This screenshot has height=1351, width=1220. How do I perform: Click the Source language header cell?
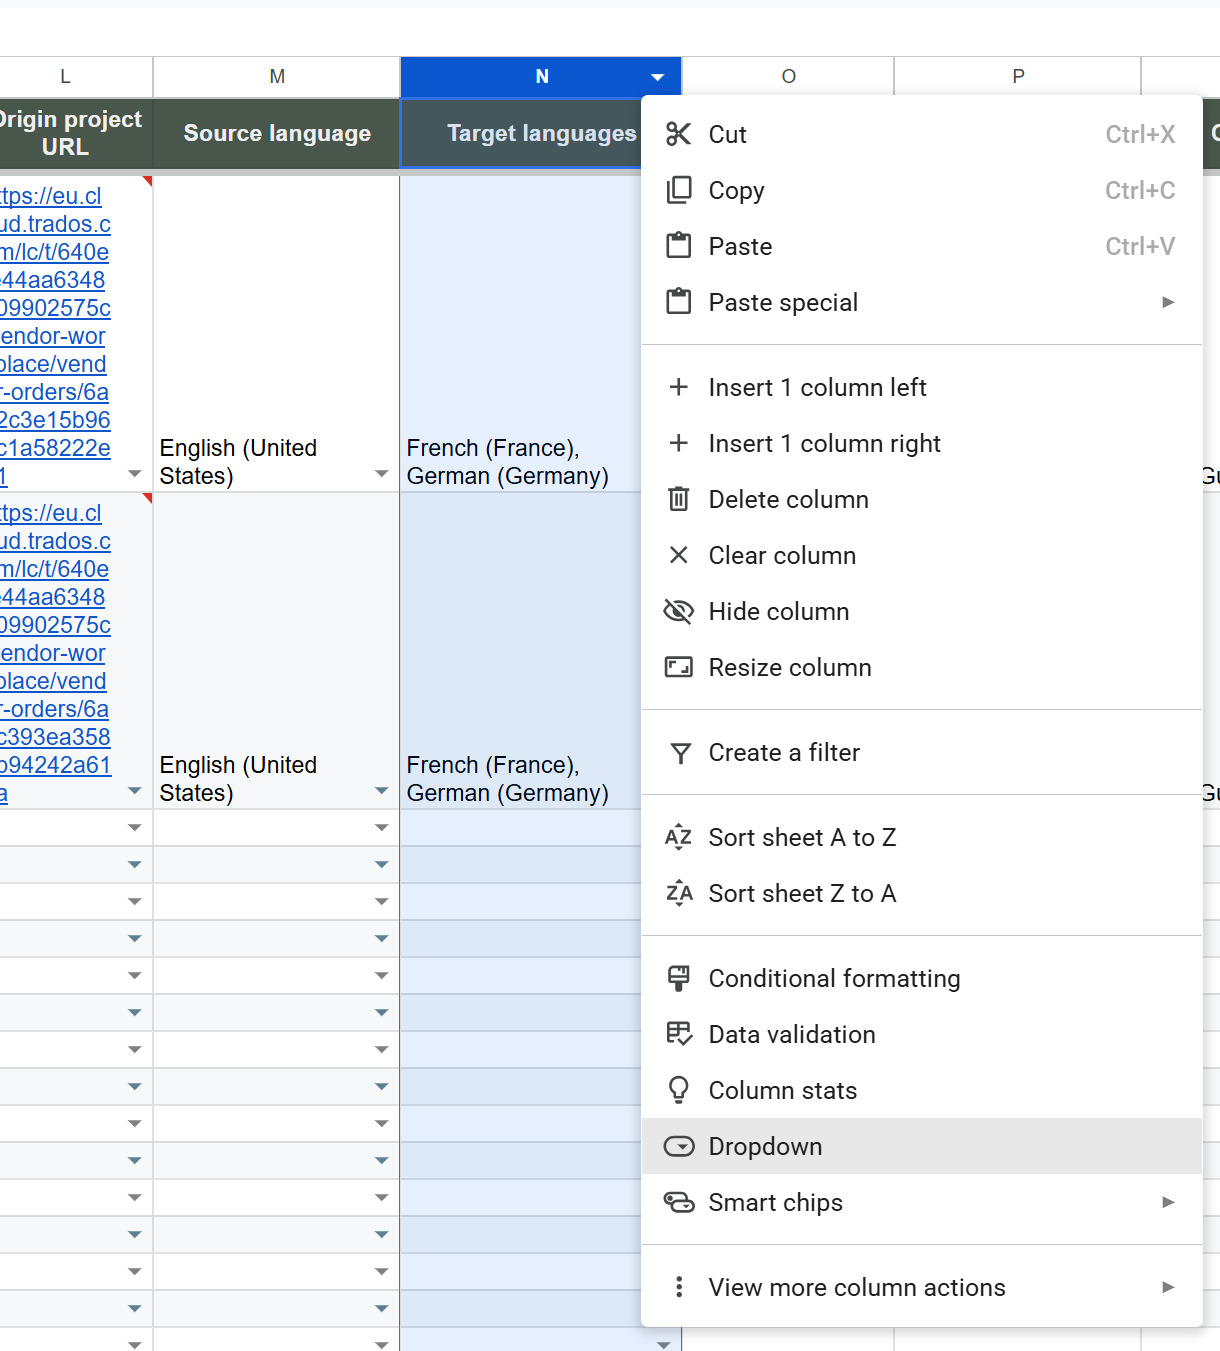[x=277, y=133]
